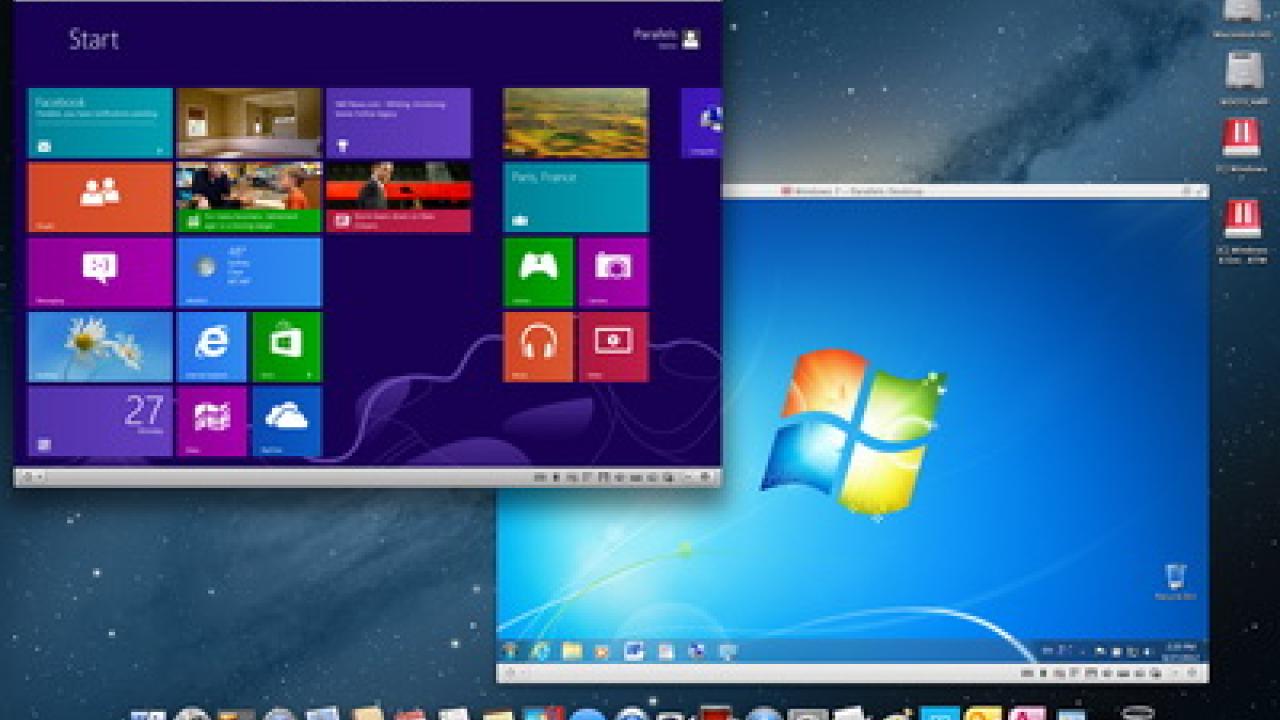Open the Xbox Games controller tile
Image resolution: width=1280 pixels, height=720 pixels.
[538, 272]
